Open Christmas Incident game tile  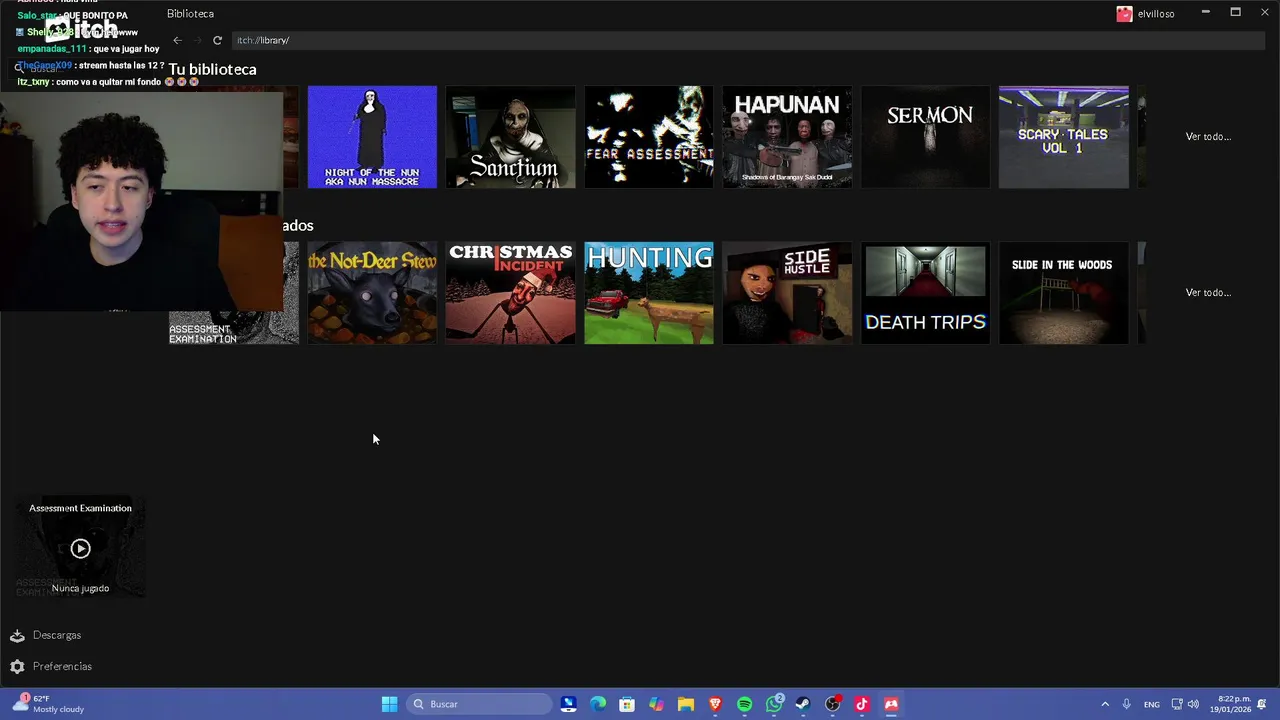click(x=510, y=293)
